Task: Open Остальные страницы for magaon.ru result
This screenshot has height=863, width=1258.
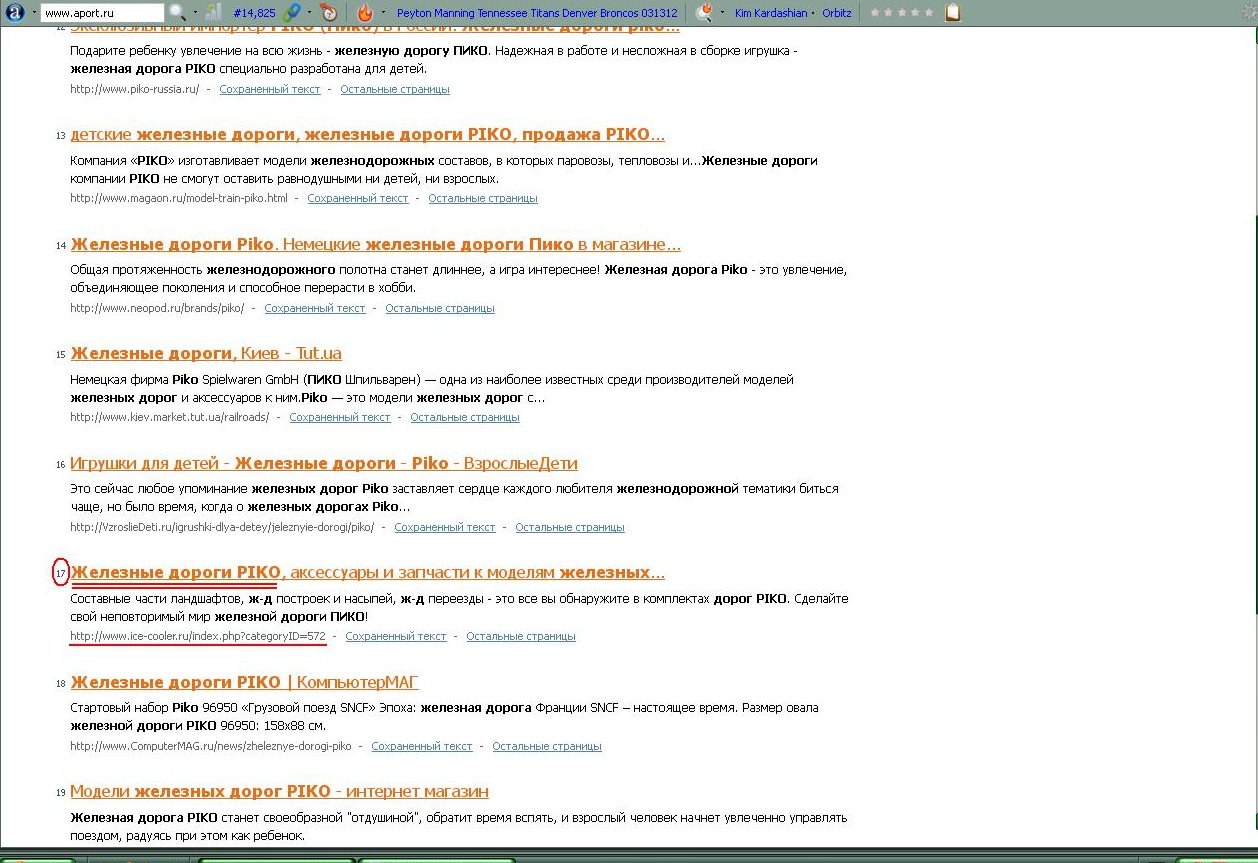Action: click(x=483, y=198)
